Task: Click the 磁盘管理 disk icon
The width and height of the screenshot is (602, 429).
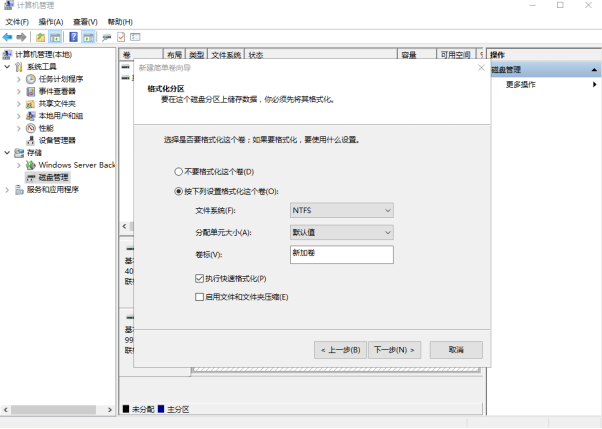Action: [31, 177]
